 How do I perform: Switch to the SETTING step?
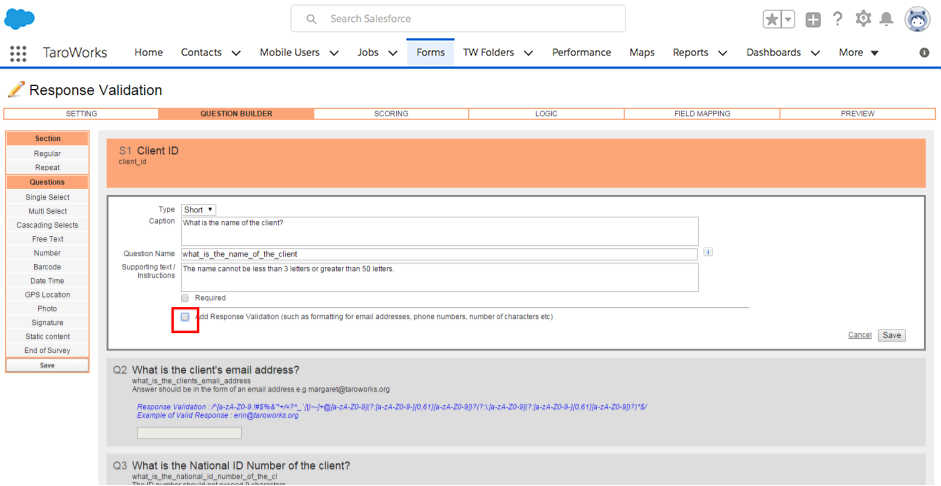click(x=82, y=113)
